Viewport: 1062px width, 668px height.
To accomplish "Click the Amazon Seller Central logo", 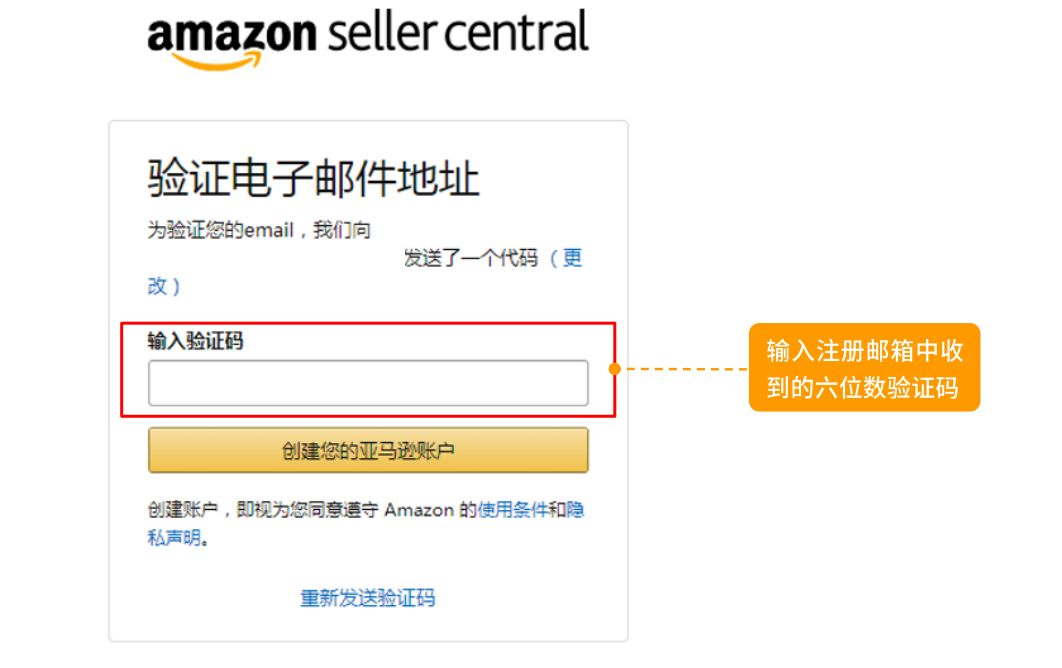I will (367, 38).
